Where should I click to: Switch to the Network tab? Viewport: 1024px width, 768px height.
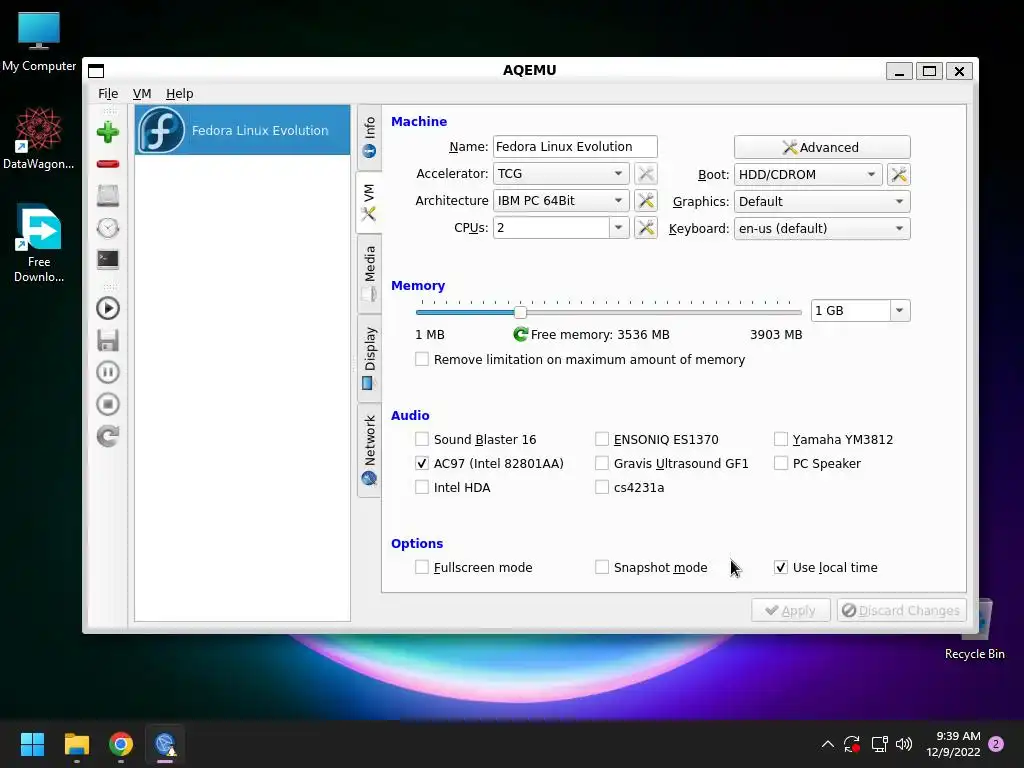tap(369, 450)
